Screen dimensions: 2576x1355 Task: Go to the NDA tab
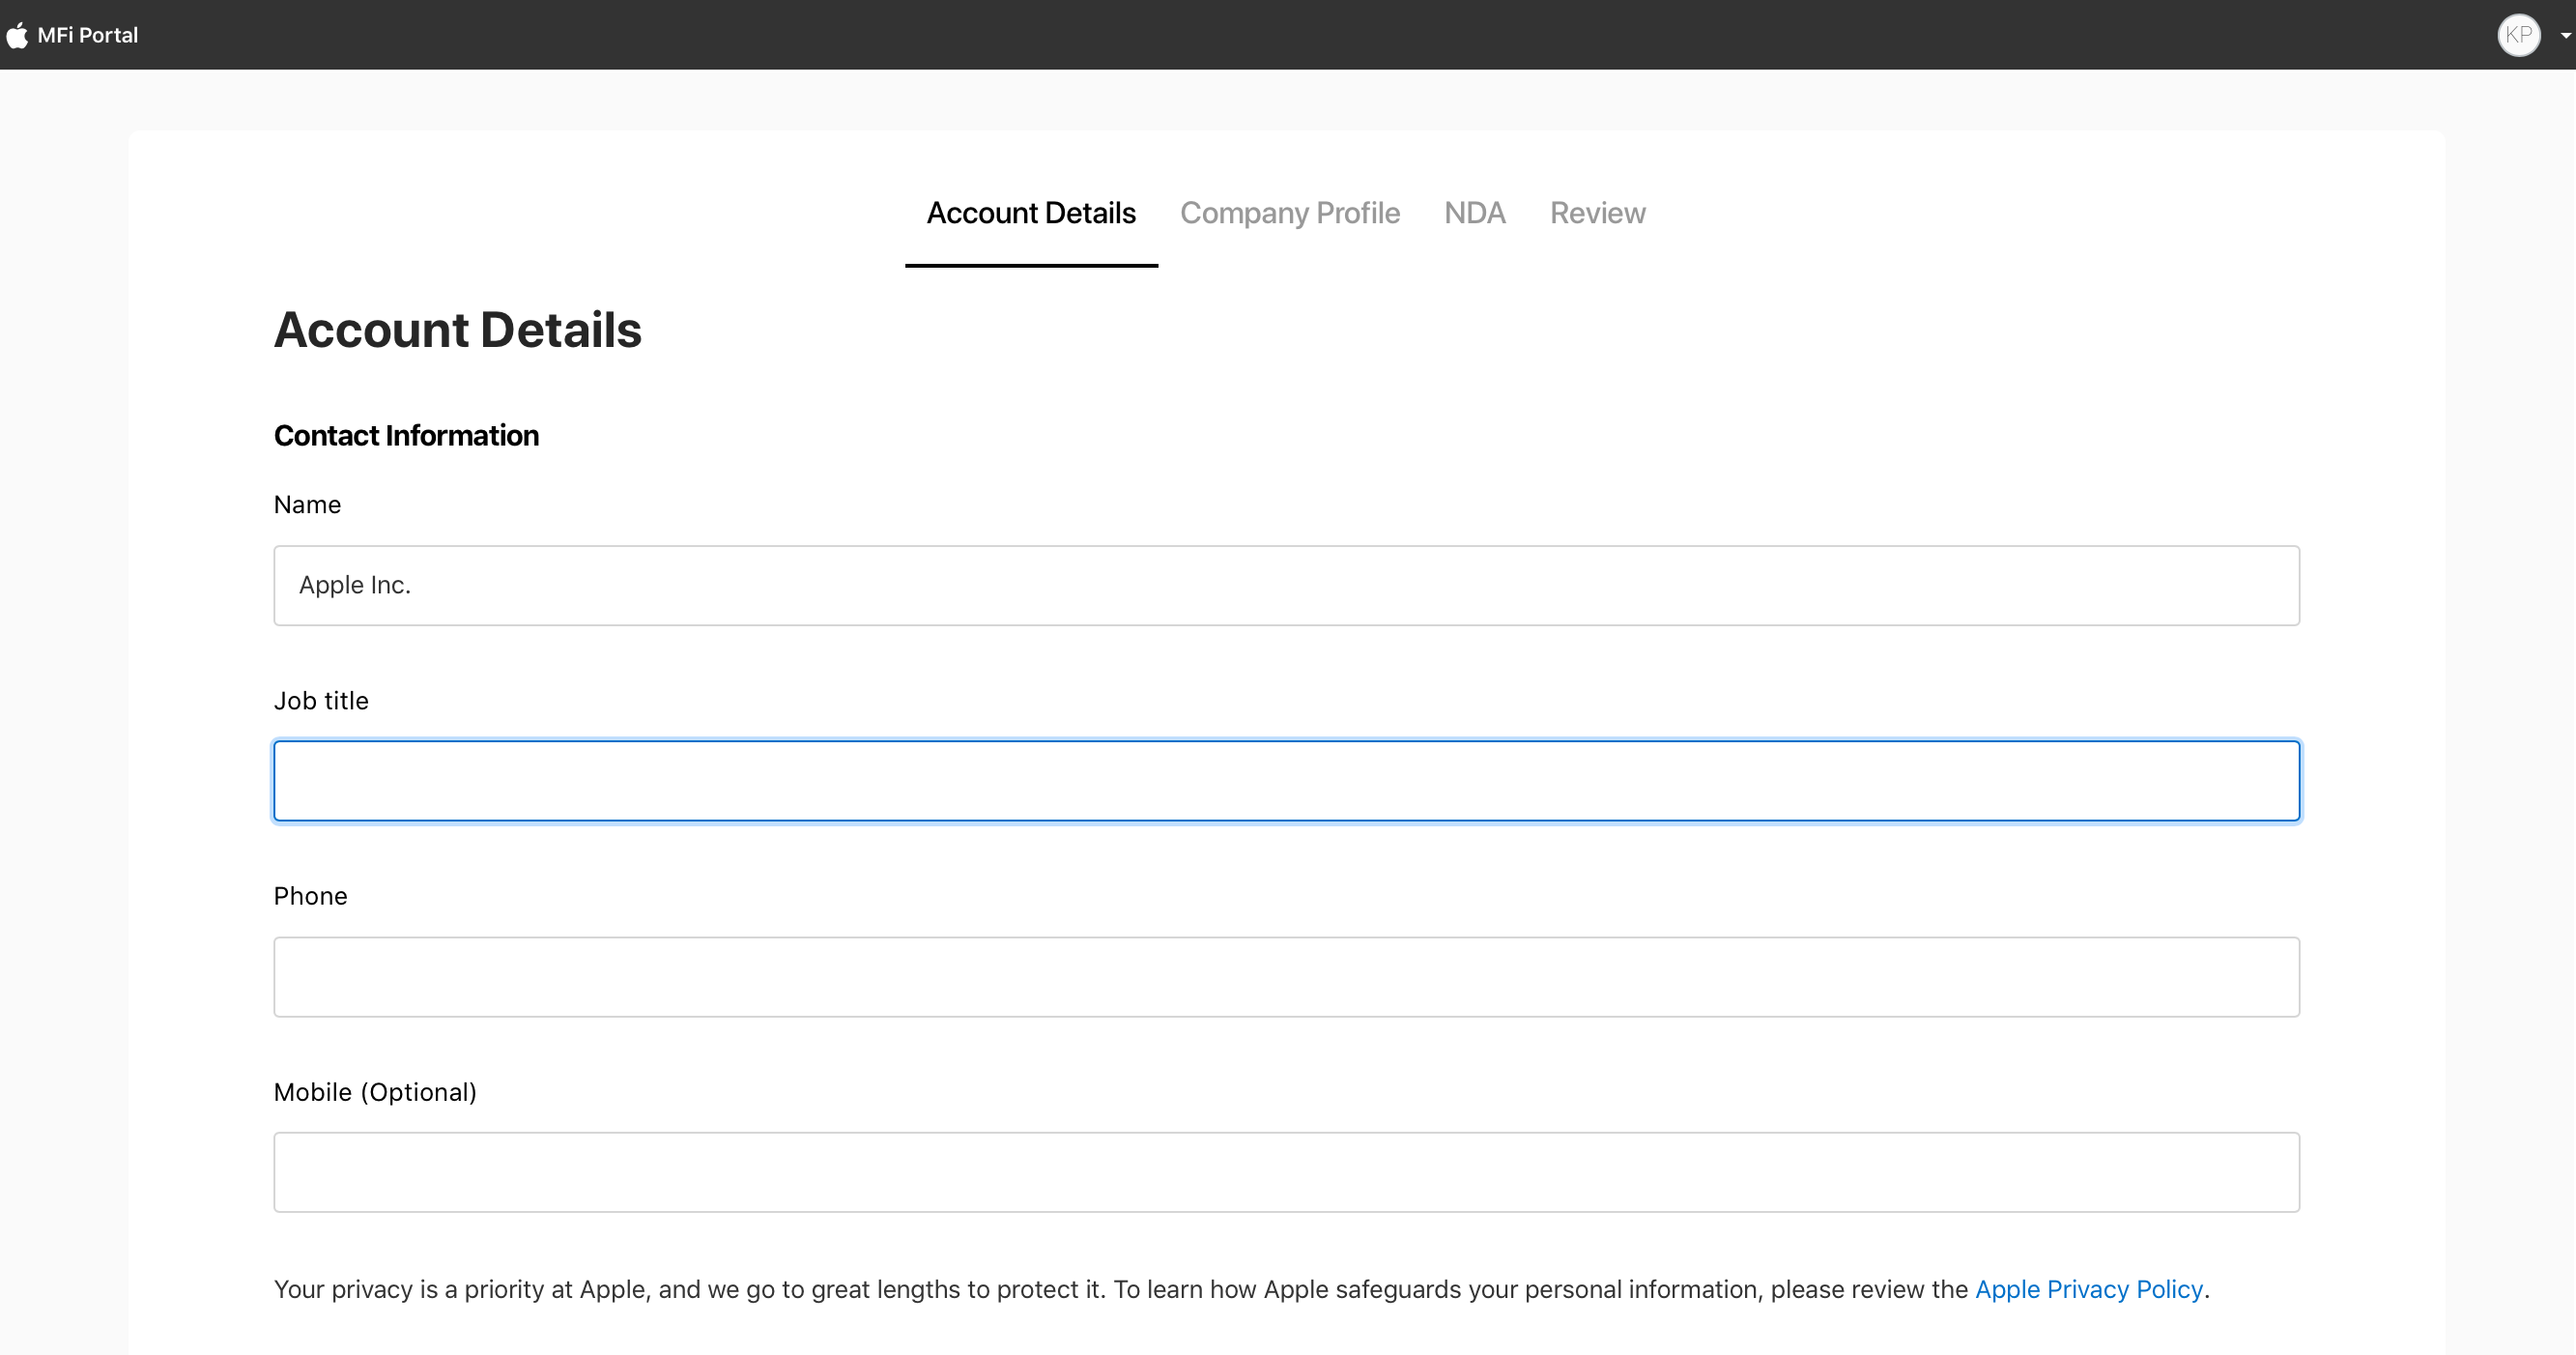tap(1474, 213)
